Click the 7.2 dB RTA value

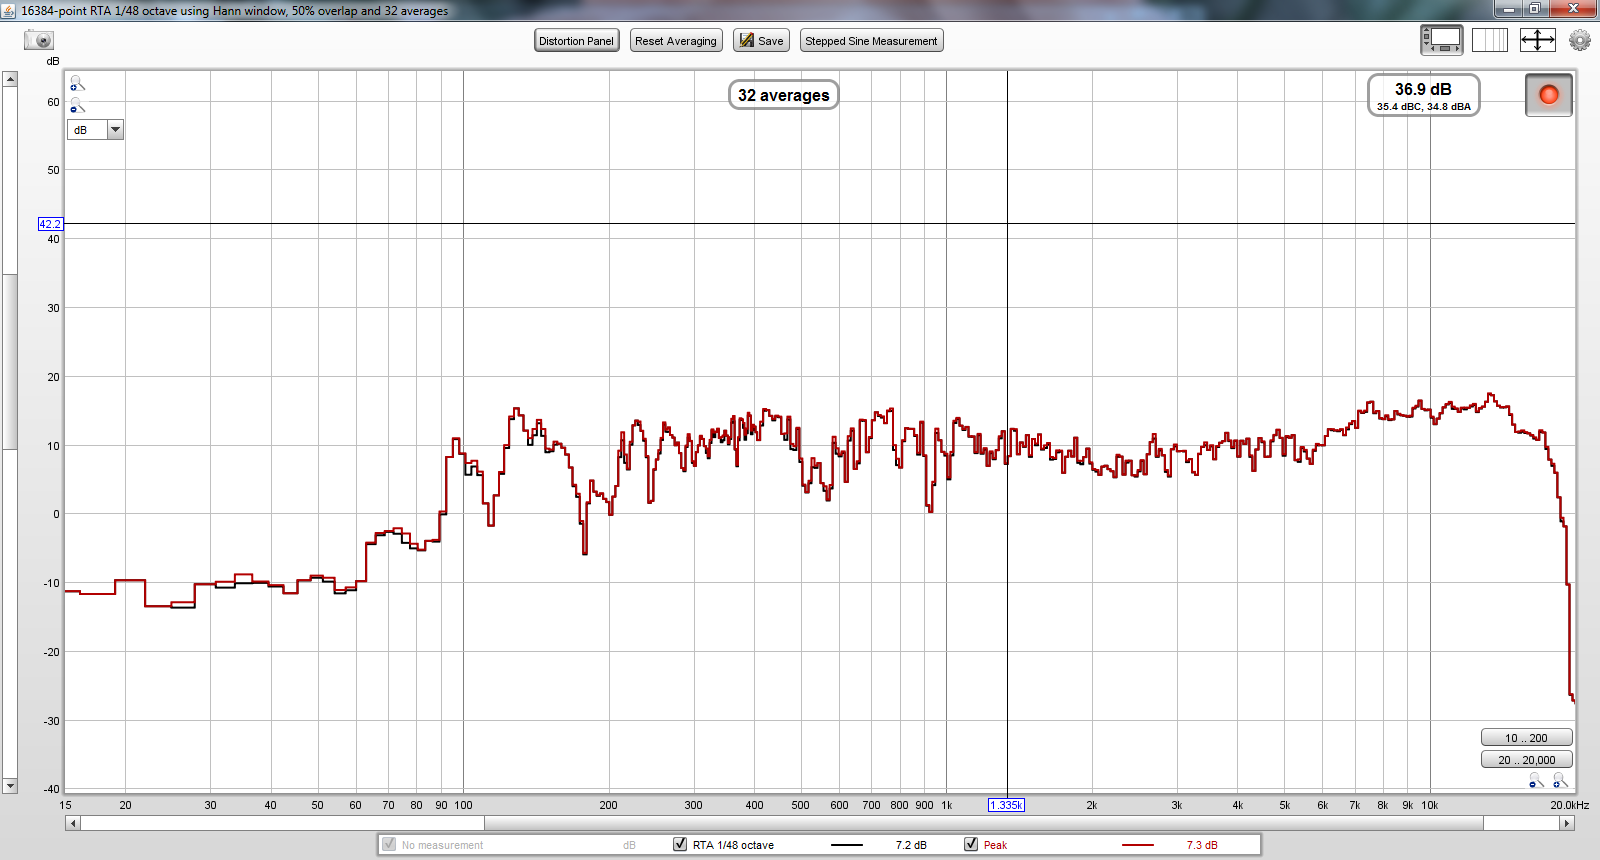pyautogui.click(x=911, y=845)
